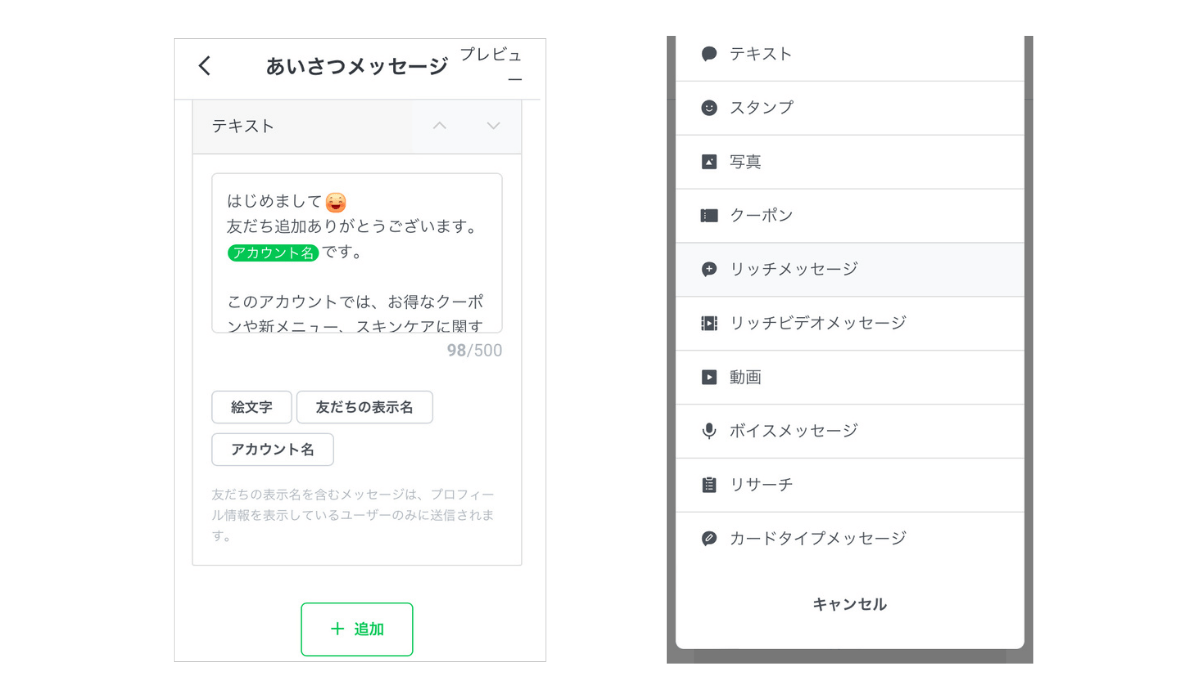Click the スタンプ smiley icon

pyautogui.click(x=709, y=108)
